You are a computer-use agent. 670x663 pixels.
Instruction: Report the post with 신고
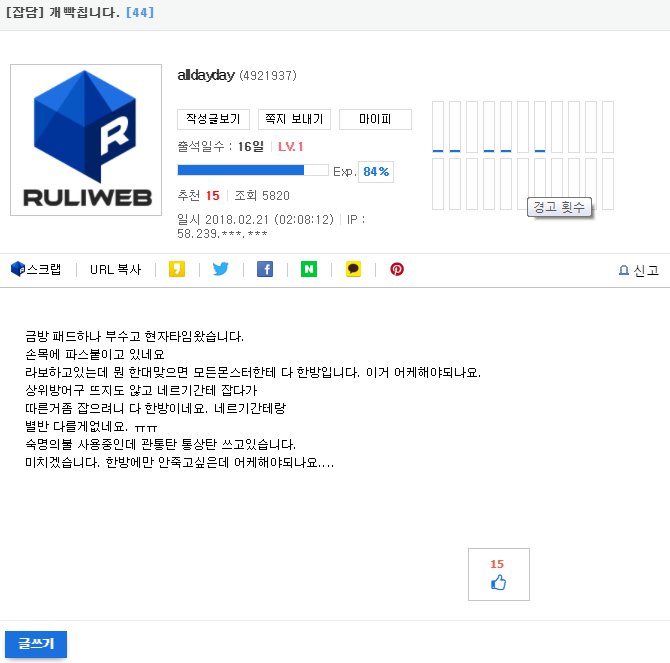(x=638, y=270)
